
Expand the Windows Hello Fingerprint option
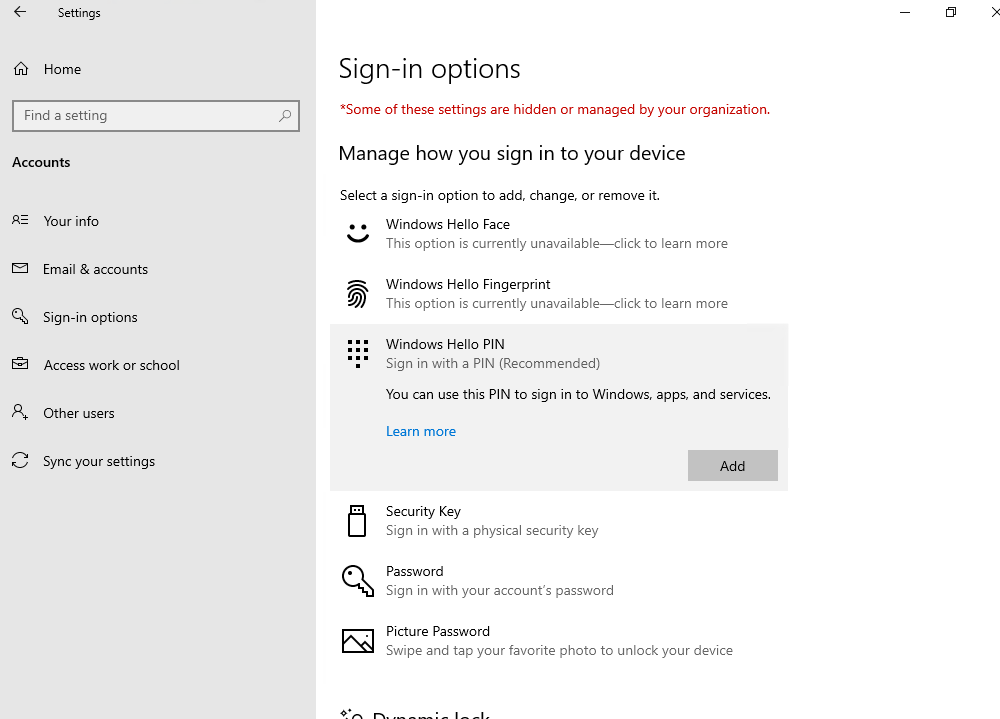point(559,293)
